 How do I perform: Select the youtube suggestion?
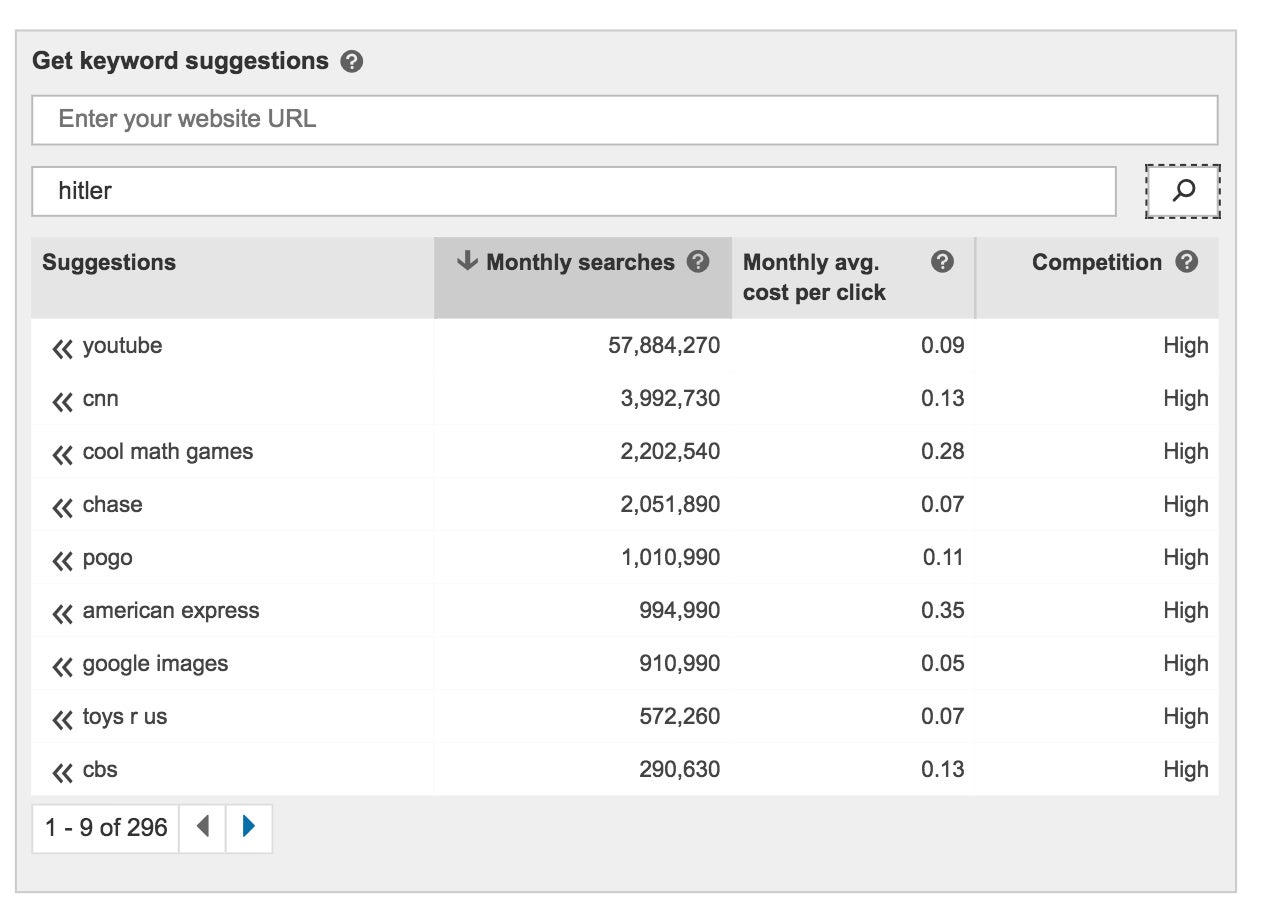click(x=122, y=346)
